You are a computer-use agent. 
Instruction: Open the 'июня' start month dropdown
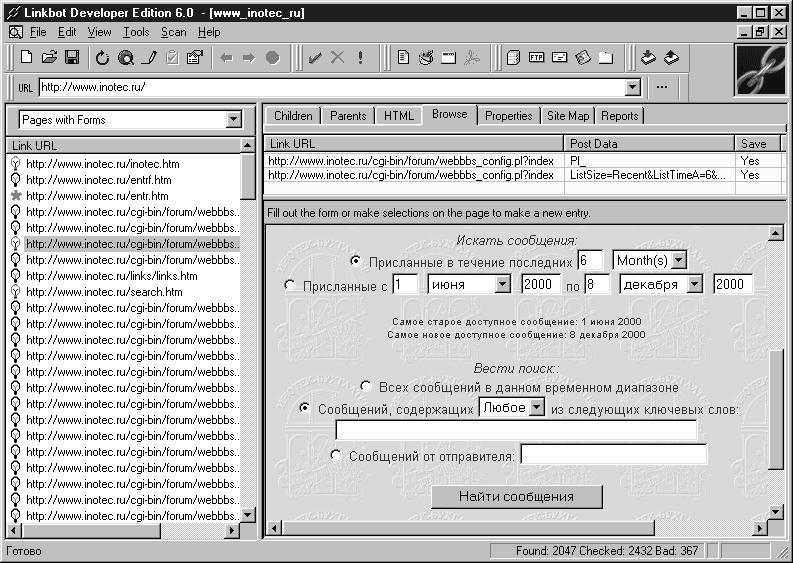tap(502, 284)
